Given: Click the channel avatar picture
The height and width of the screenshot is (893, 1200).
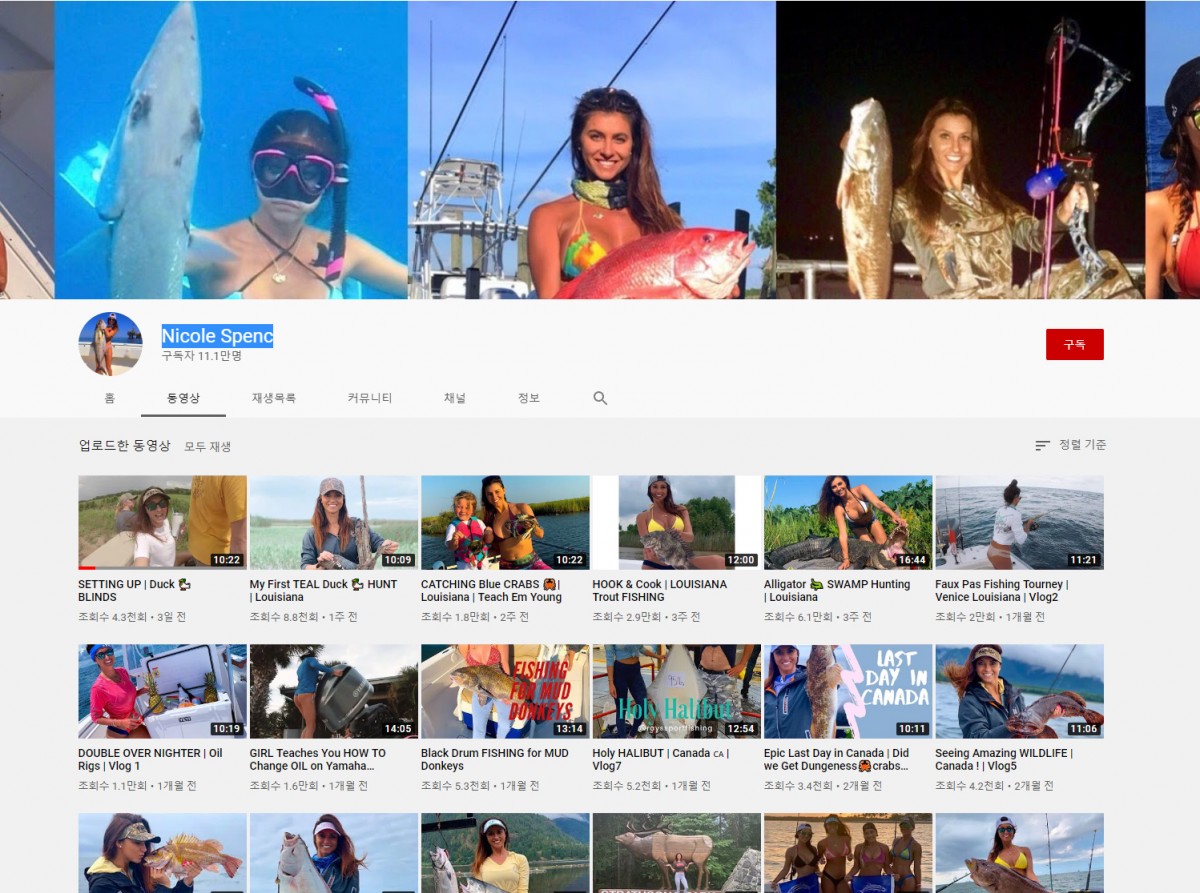Looking at the screenshot, I should click(110, 344).
